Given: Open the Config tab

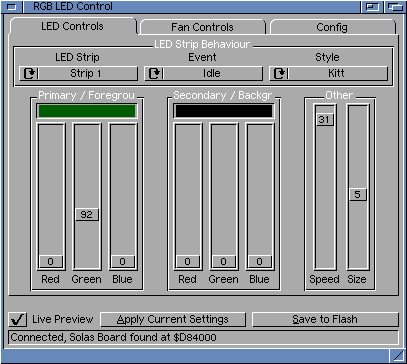Looking at the screenshot, I should (x=332, y=27).
